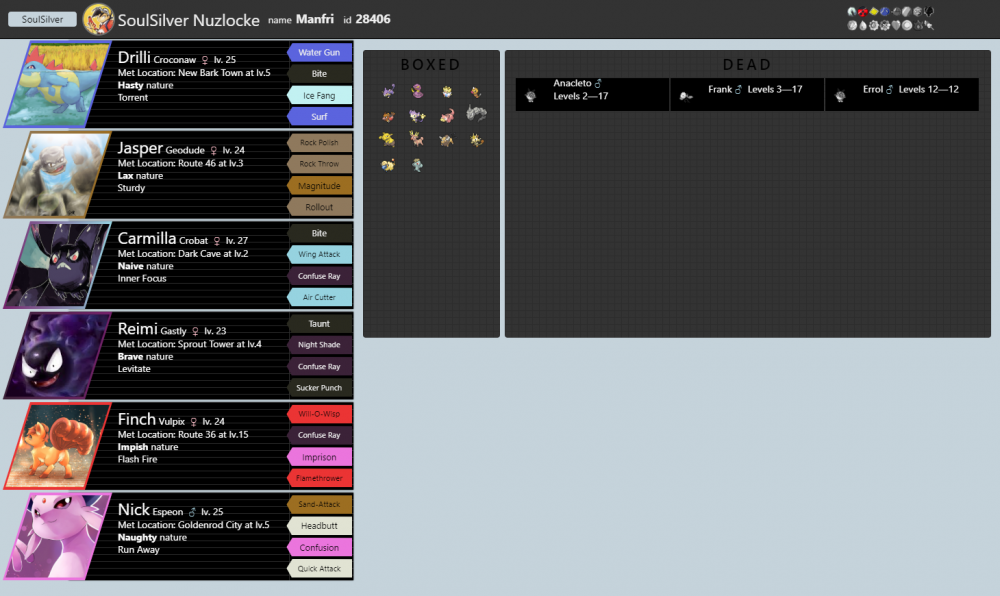The image size is (1000, 596).
Task: Click the Pokéball icon beside Anacleto
Action: (x=531, y=93)
